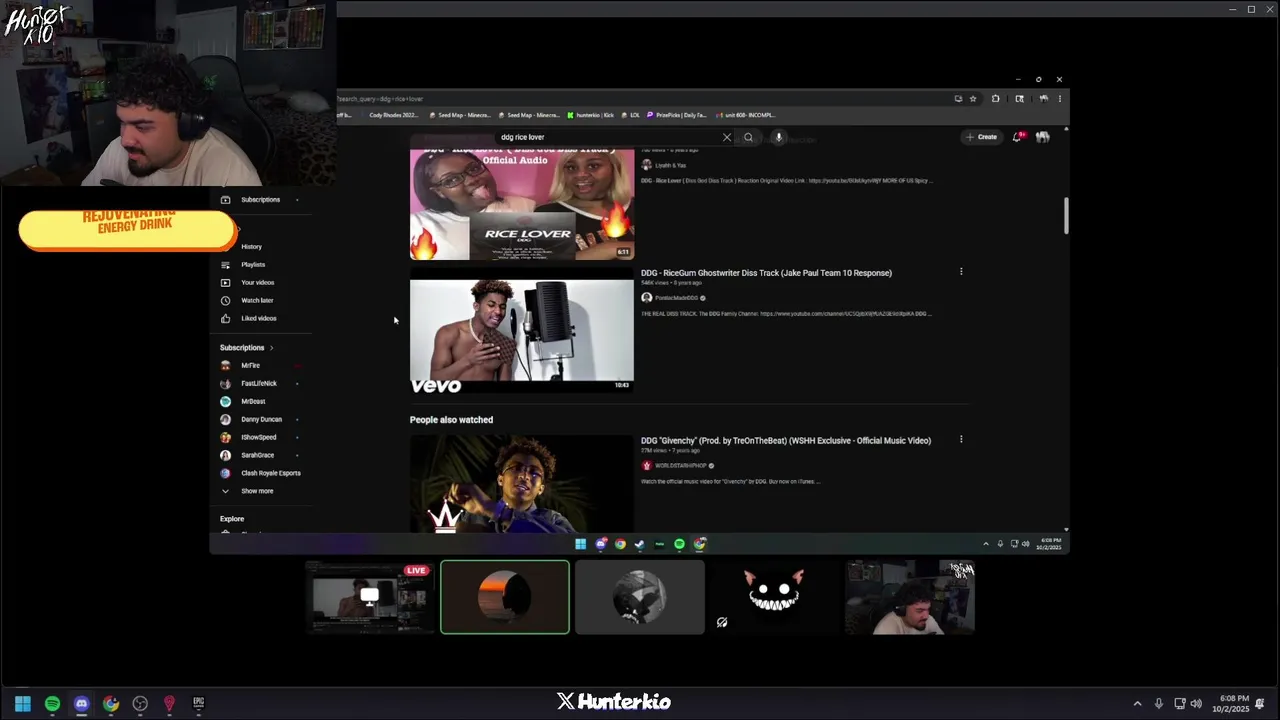This screenshot has height=720, width=1280.
Task: Open the SarahGrace subscription channel
Action: [257, 455]
